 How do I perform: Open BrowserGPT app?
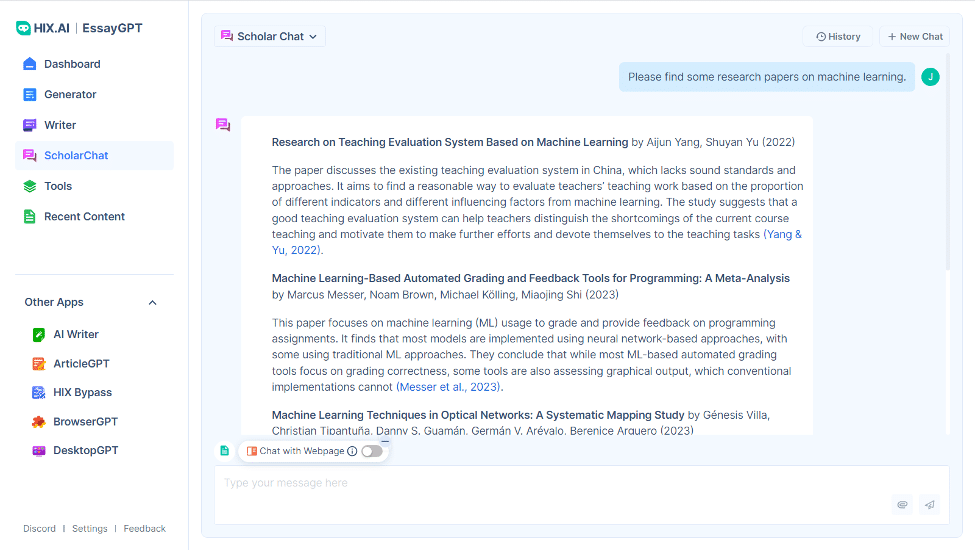(85, 422)
